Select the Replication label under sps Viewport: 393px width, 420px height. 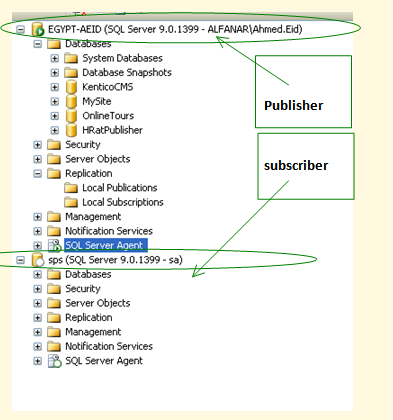coord(89,318)
